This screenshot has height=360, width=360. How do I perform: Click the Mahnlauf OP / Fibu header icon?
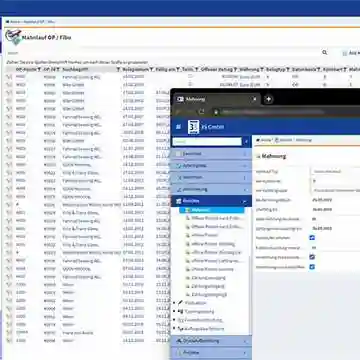[x=13, y=36]
